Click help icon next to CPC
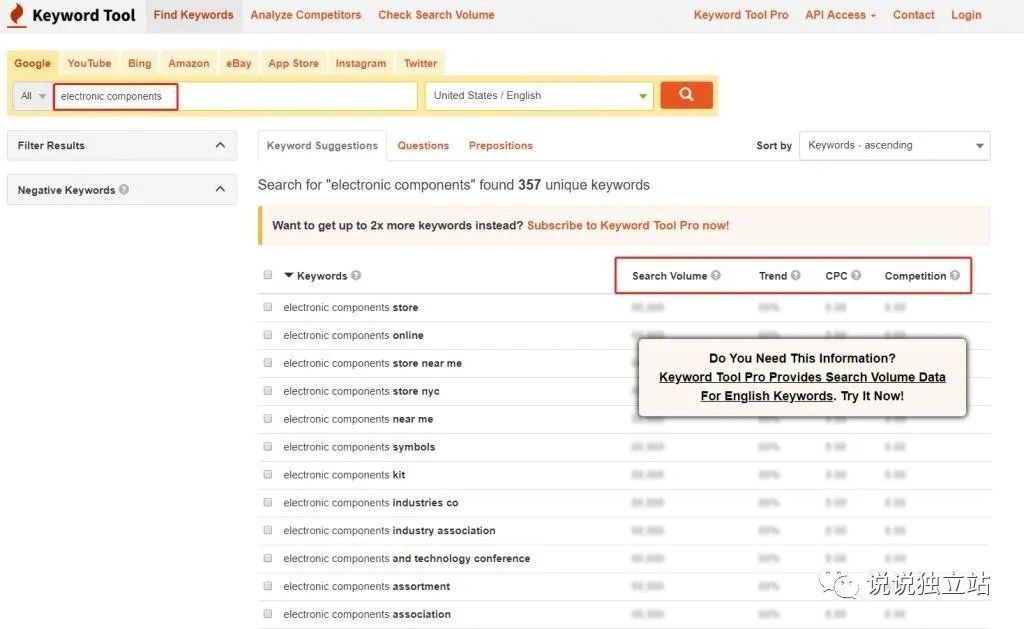 click(856, 276)
